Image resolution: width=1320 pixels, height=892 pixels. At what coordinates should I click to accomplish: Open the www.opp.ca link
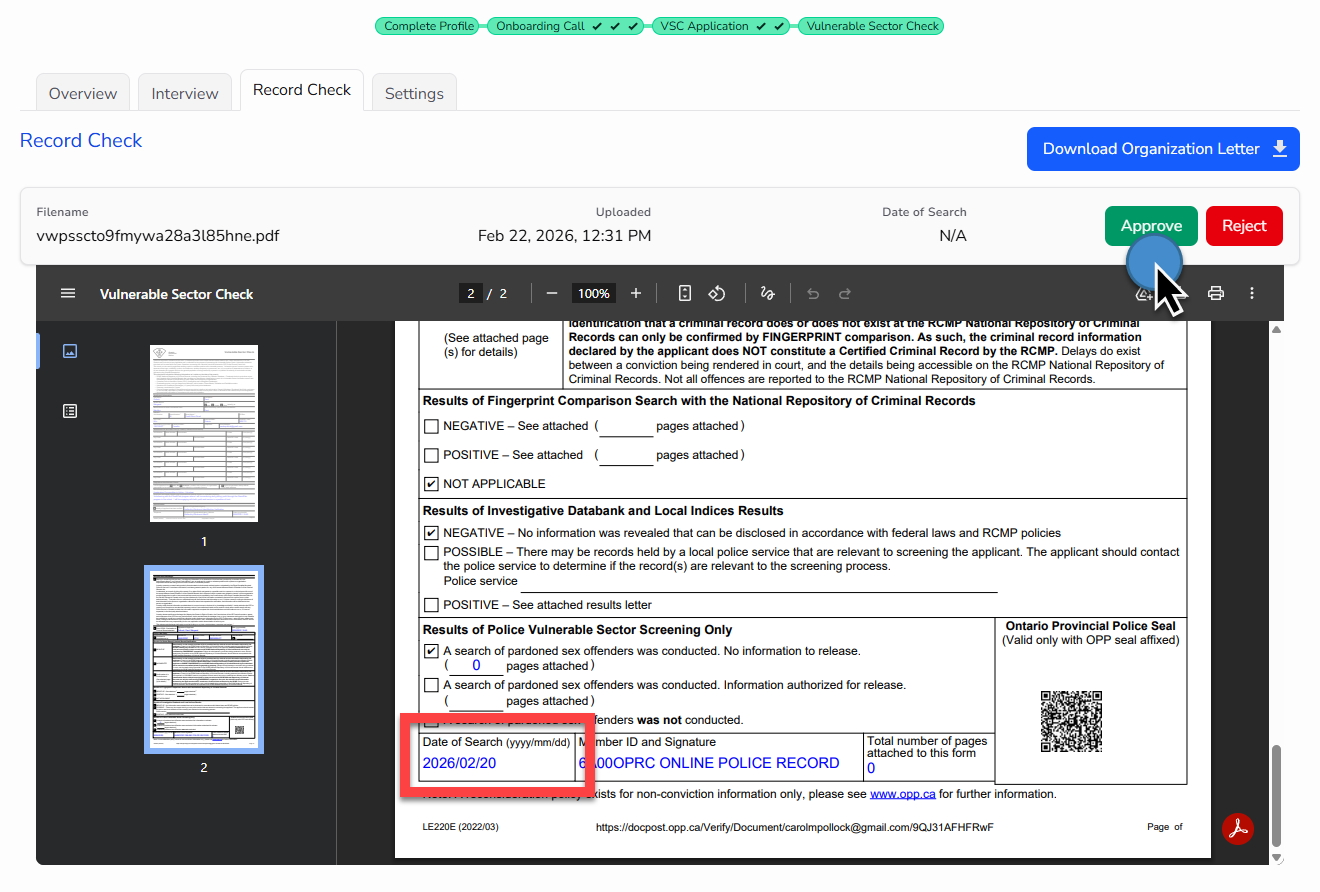[x=902, y=794]
